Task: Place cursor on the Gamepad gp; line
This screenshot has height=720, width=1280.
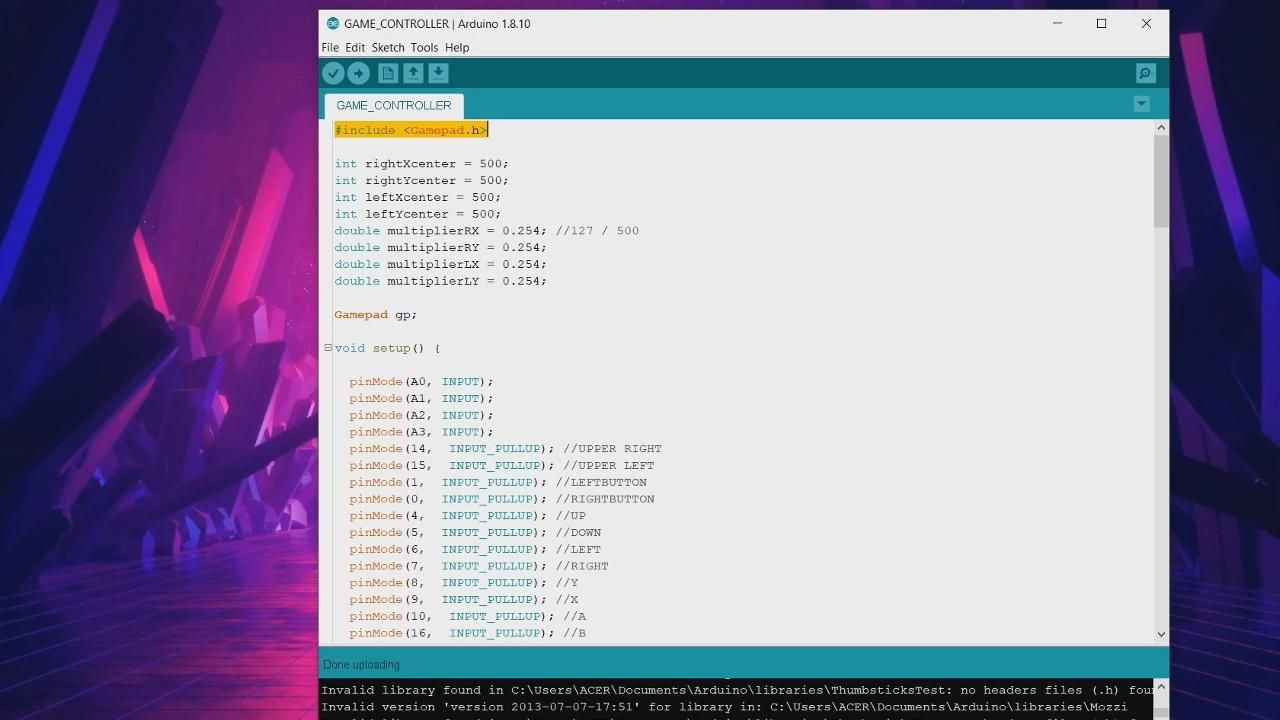Action: [x=375, y=314]
